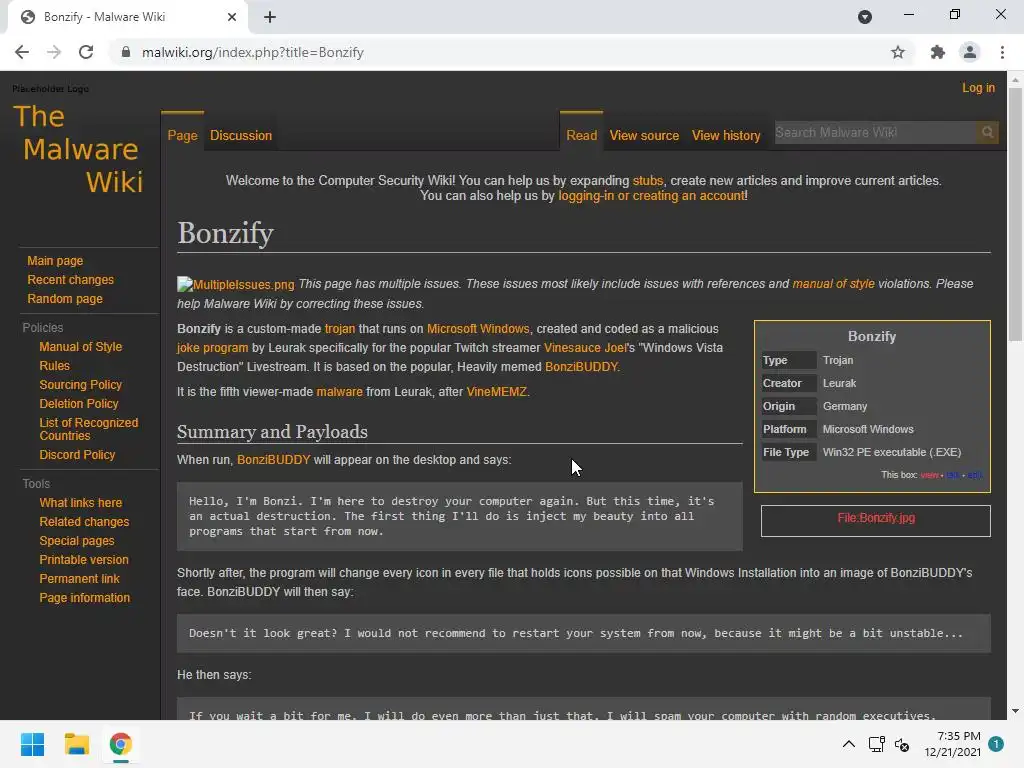Click the scrollbar down arrow
Image resolution: width=1024 pixels, height=768 pixels.
click(1015, 711)
